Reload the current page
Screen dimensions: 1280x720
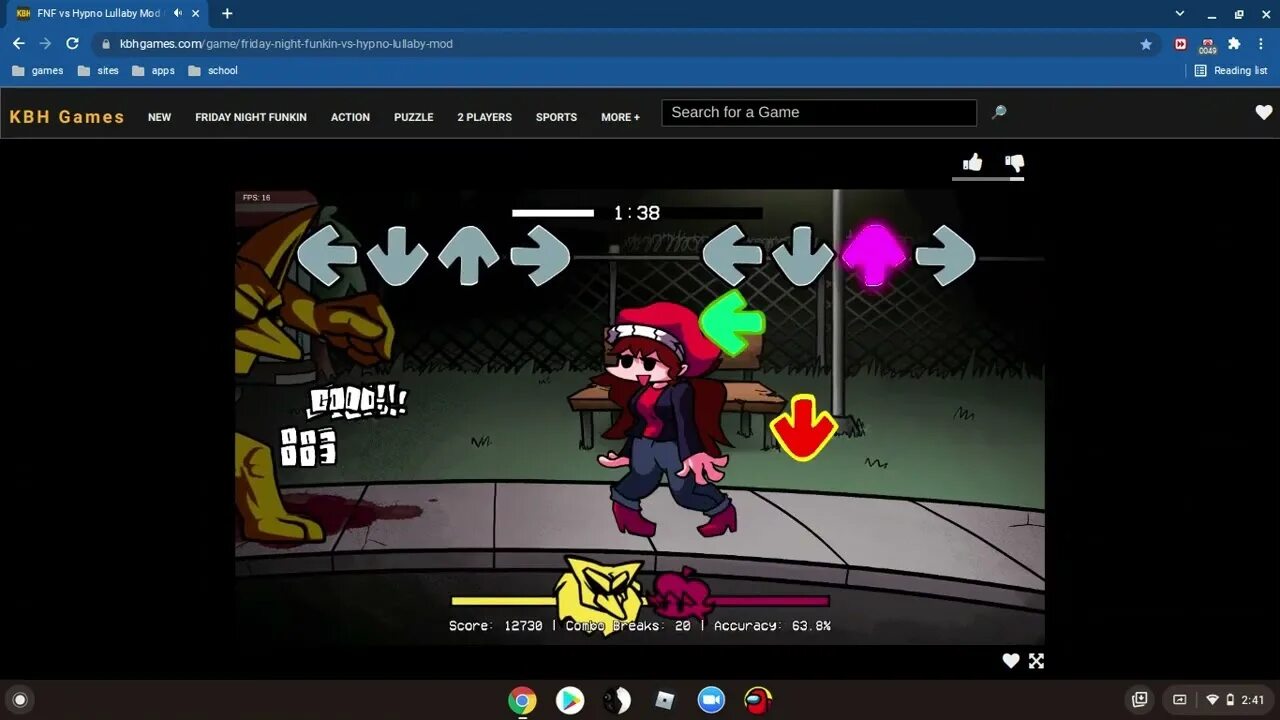72,44
